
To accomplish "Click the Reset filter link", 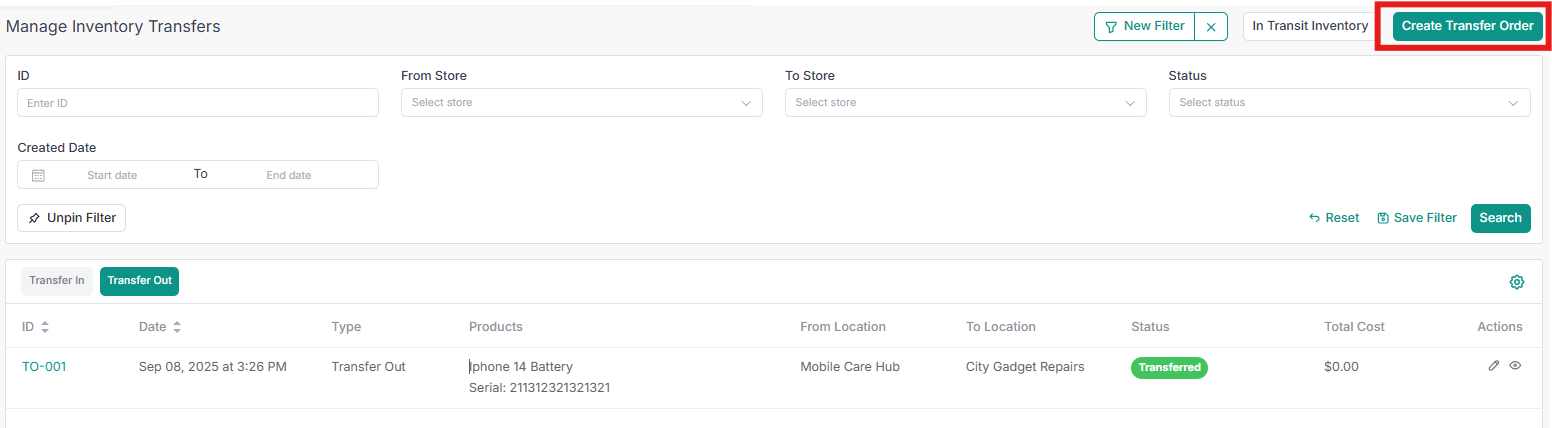I will coord(1334,218).
